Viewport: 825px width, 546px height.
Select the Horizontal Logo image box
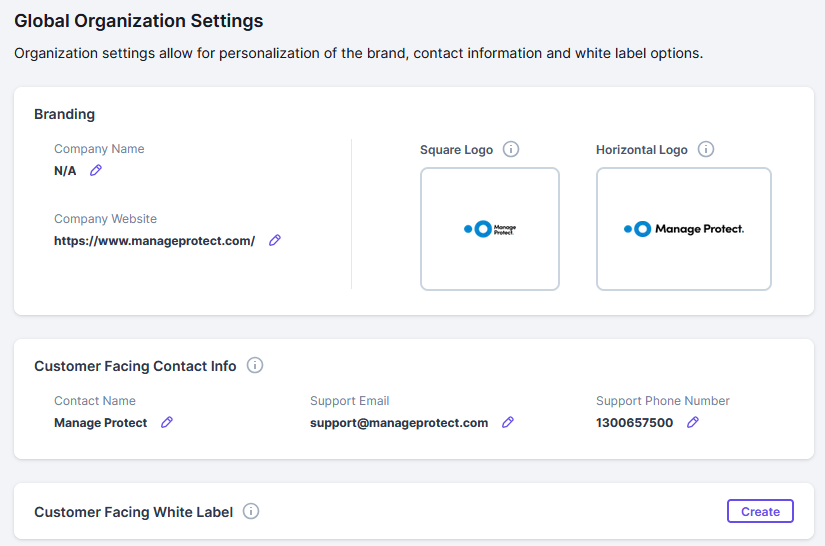click(684, 229)
